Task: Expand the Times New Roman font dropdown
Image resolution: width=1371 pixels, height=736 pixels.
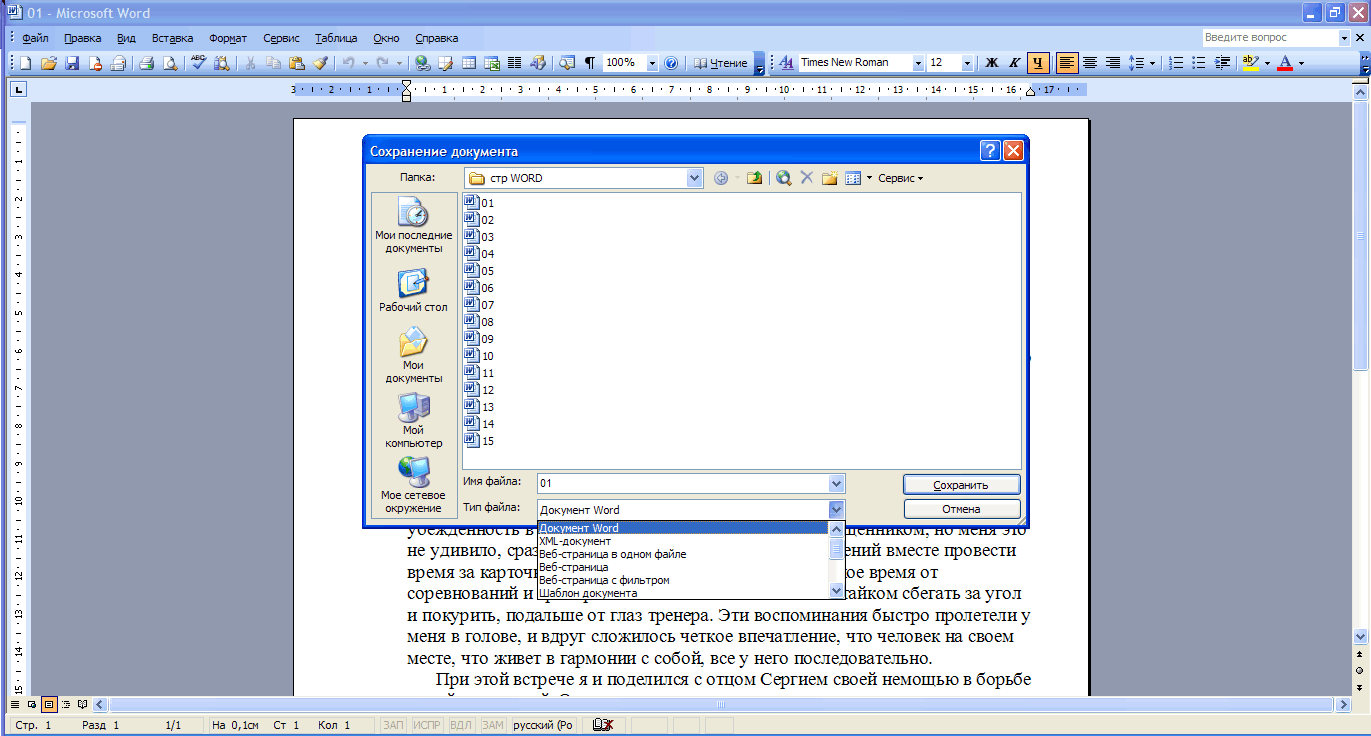Action: [x=918, y=63]
